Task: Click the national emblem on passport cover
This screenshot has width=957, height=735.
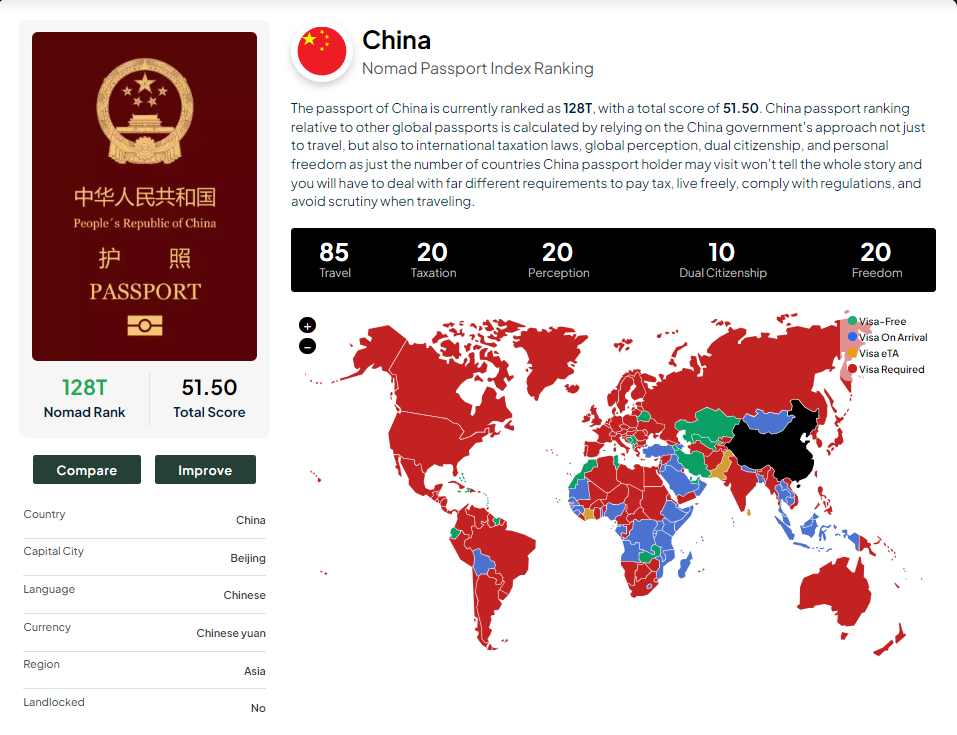Action: coord(145,110)
